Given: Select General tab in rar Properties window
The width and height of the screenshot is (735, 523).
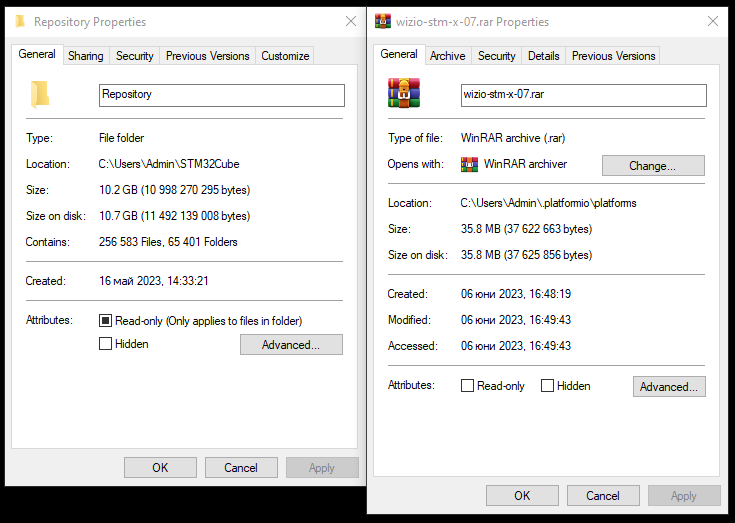Looking at the screenshot, I should click(399, 54).
